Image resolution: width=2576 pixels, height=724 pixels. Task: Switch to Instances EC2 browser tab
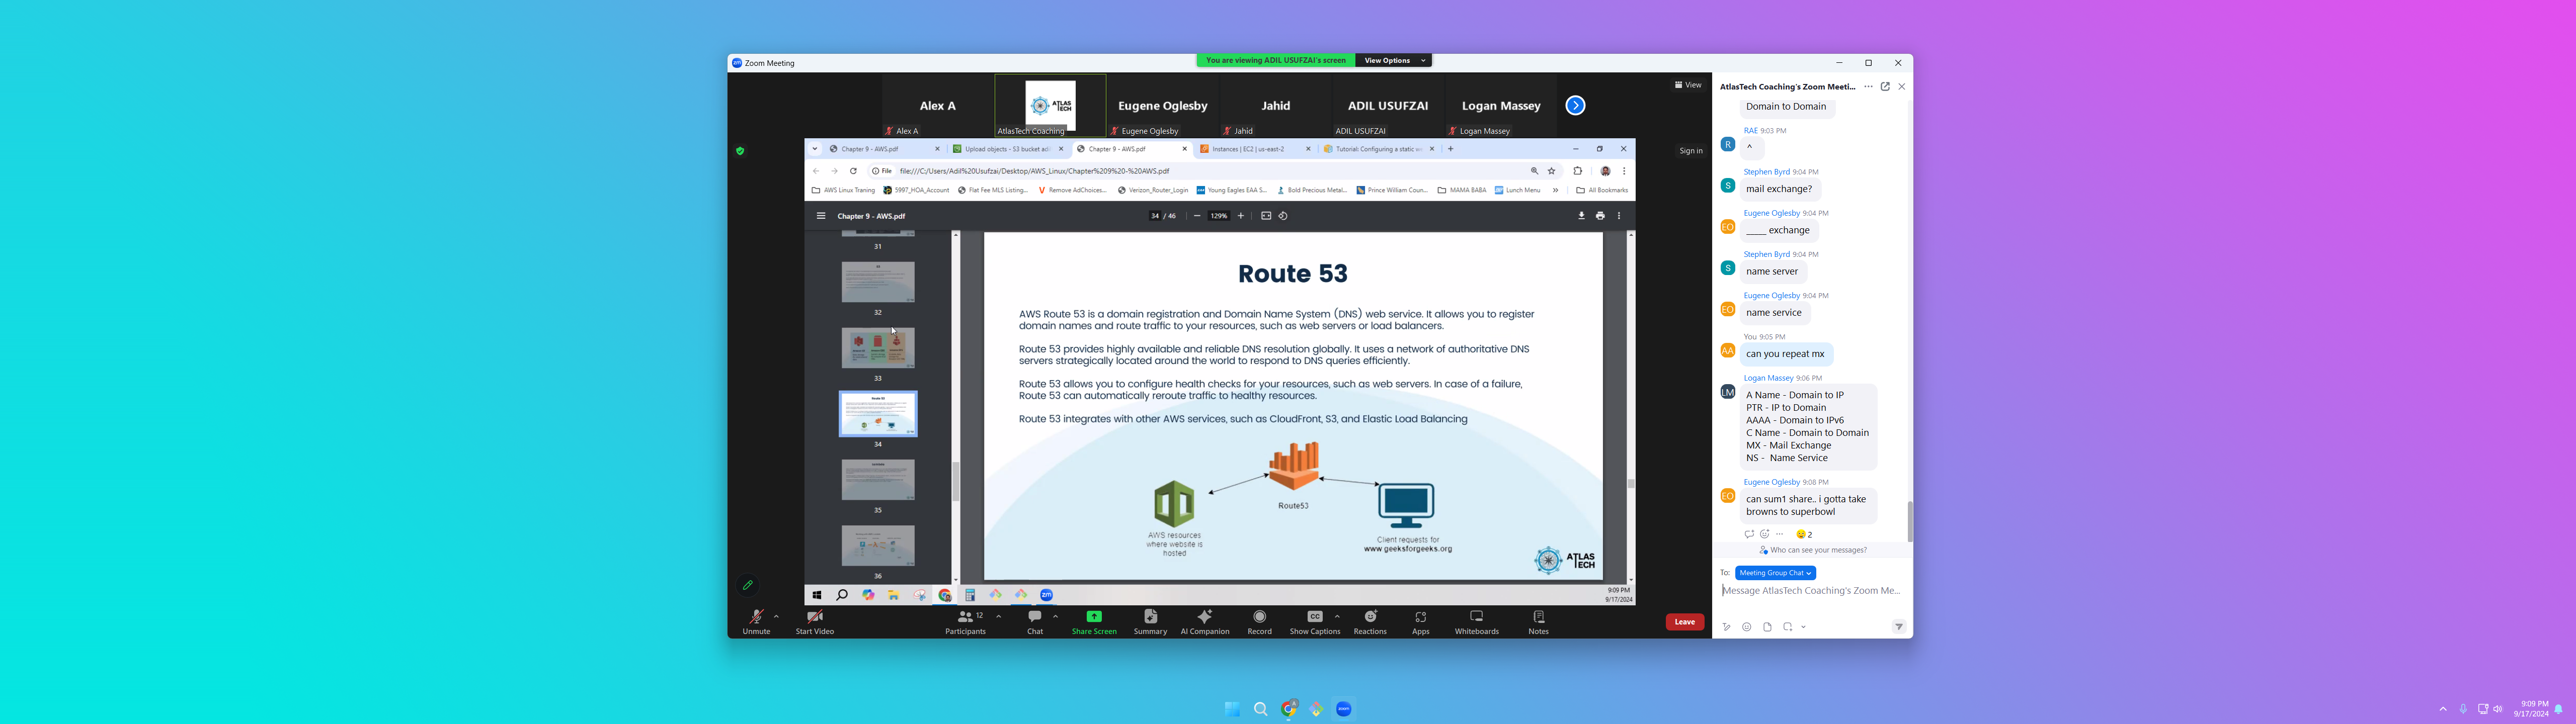(1248, 149)
